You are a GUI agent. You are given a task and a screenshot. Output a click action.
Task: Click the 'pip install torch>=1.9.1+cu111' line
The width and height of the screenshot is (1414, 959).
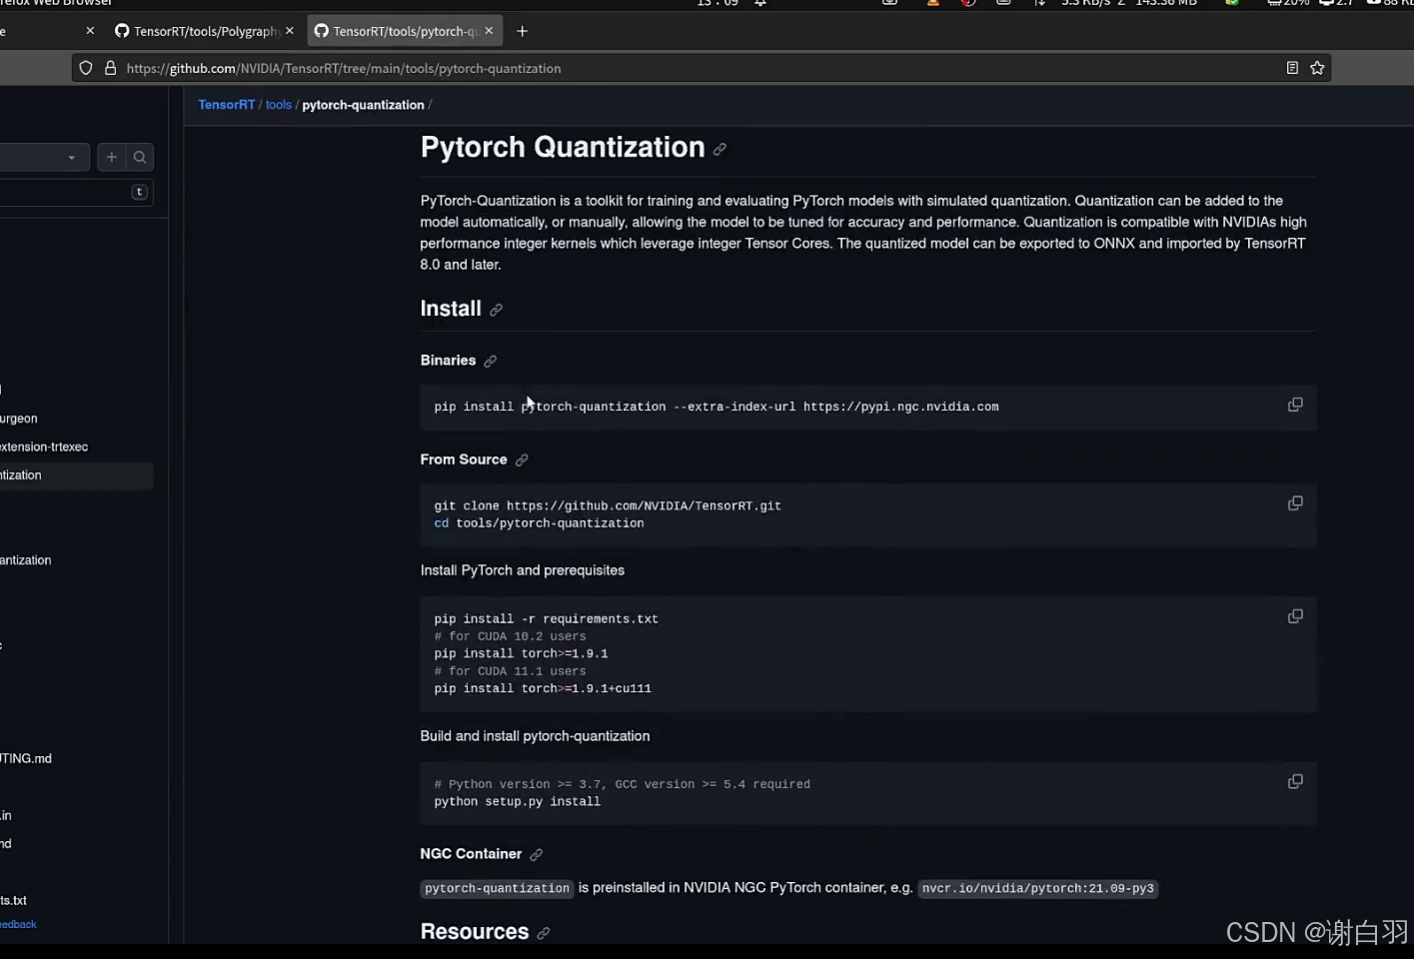pos(543,689)
